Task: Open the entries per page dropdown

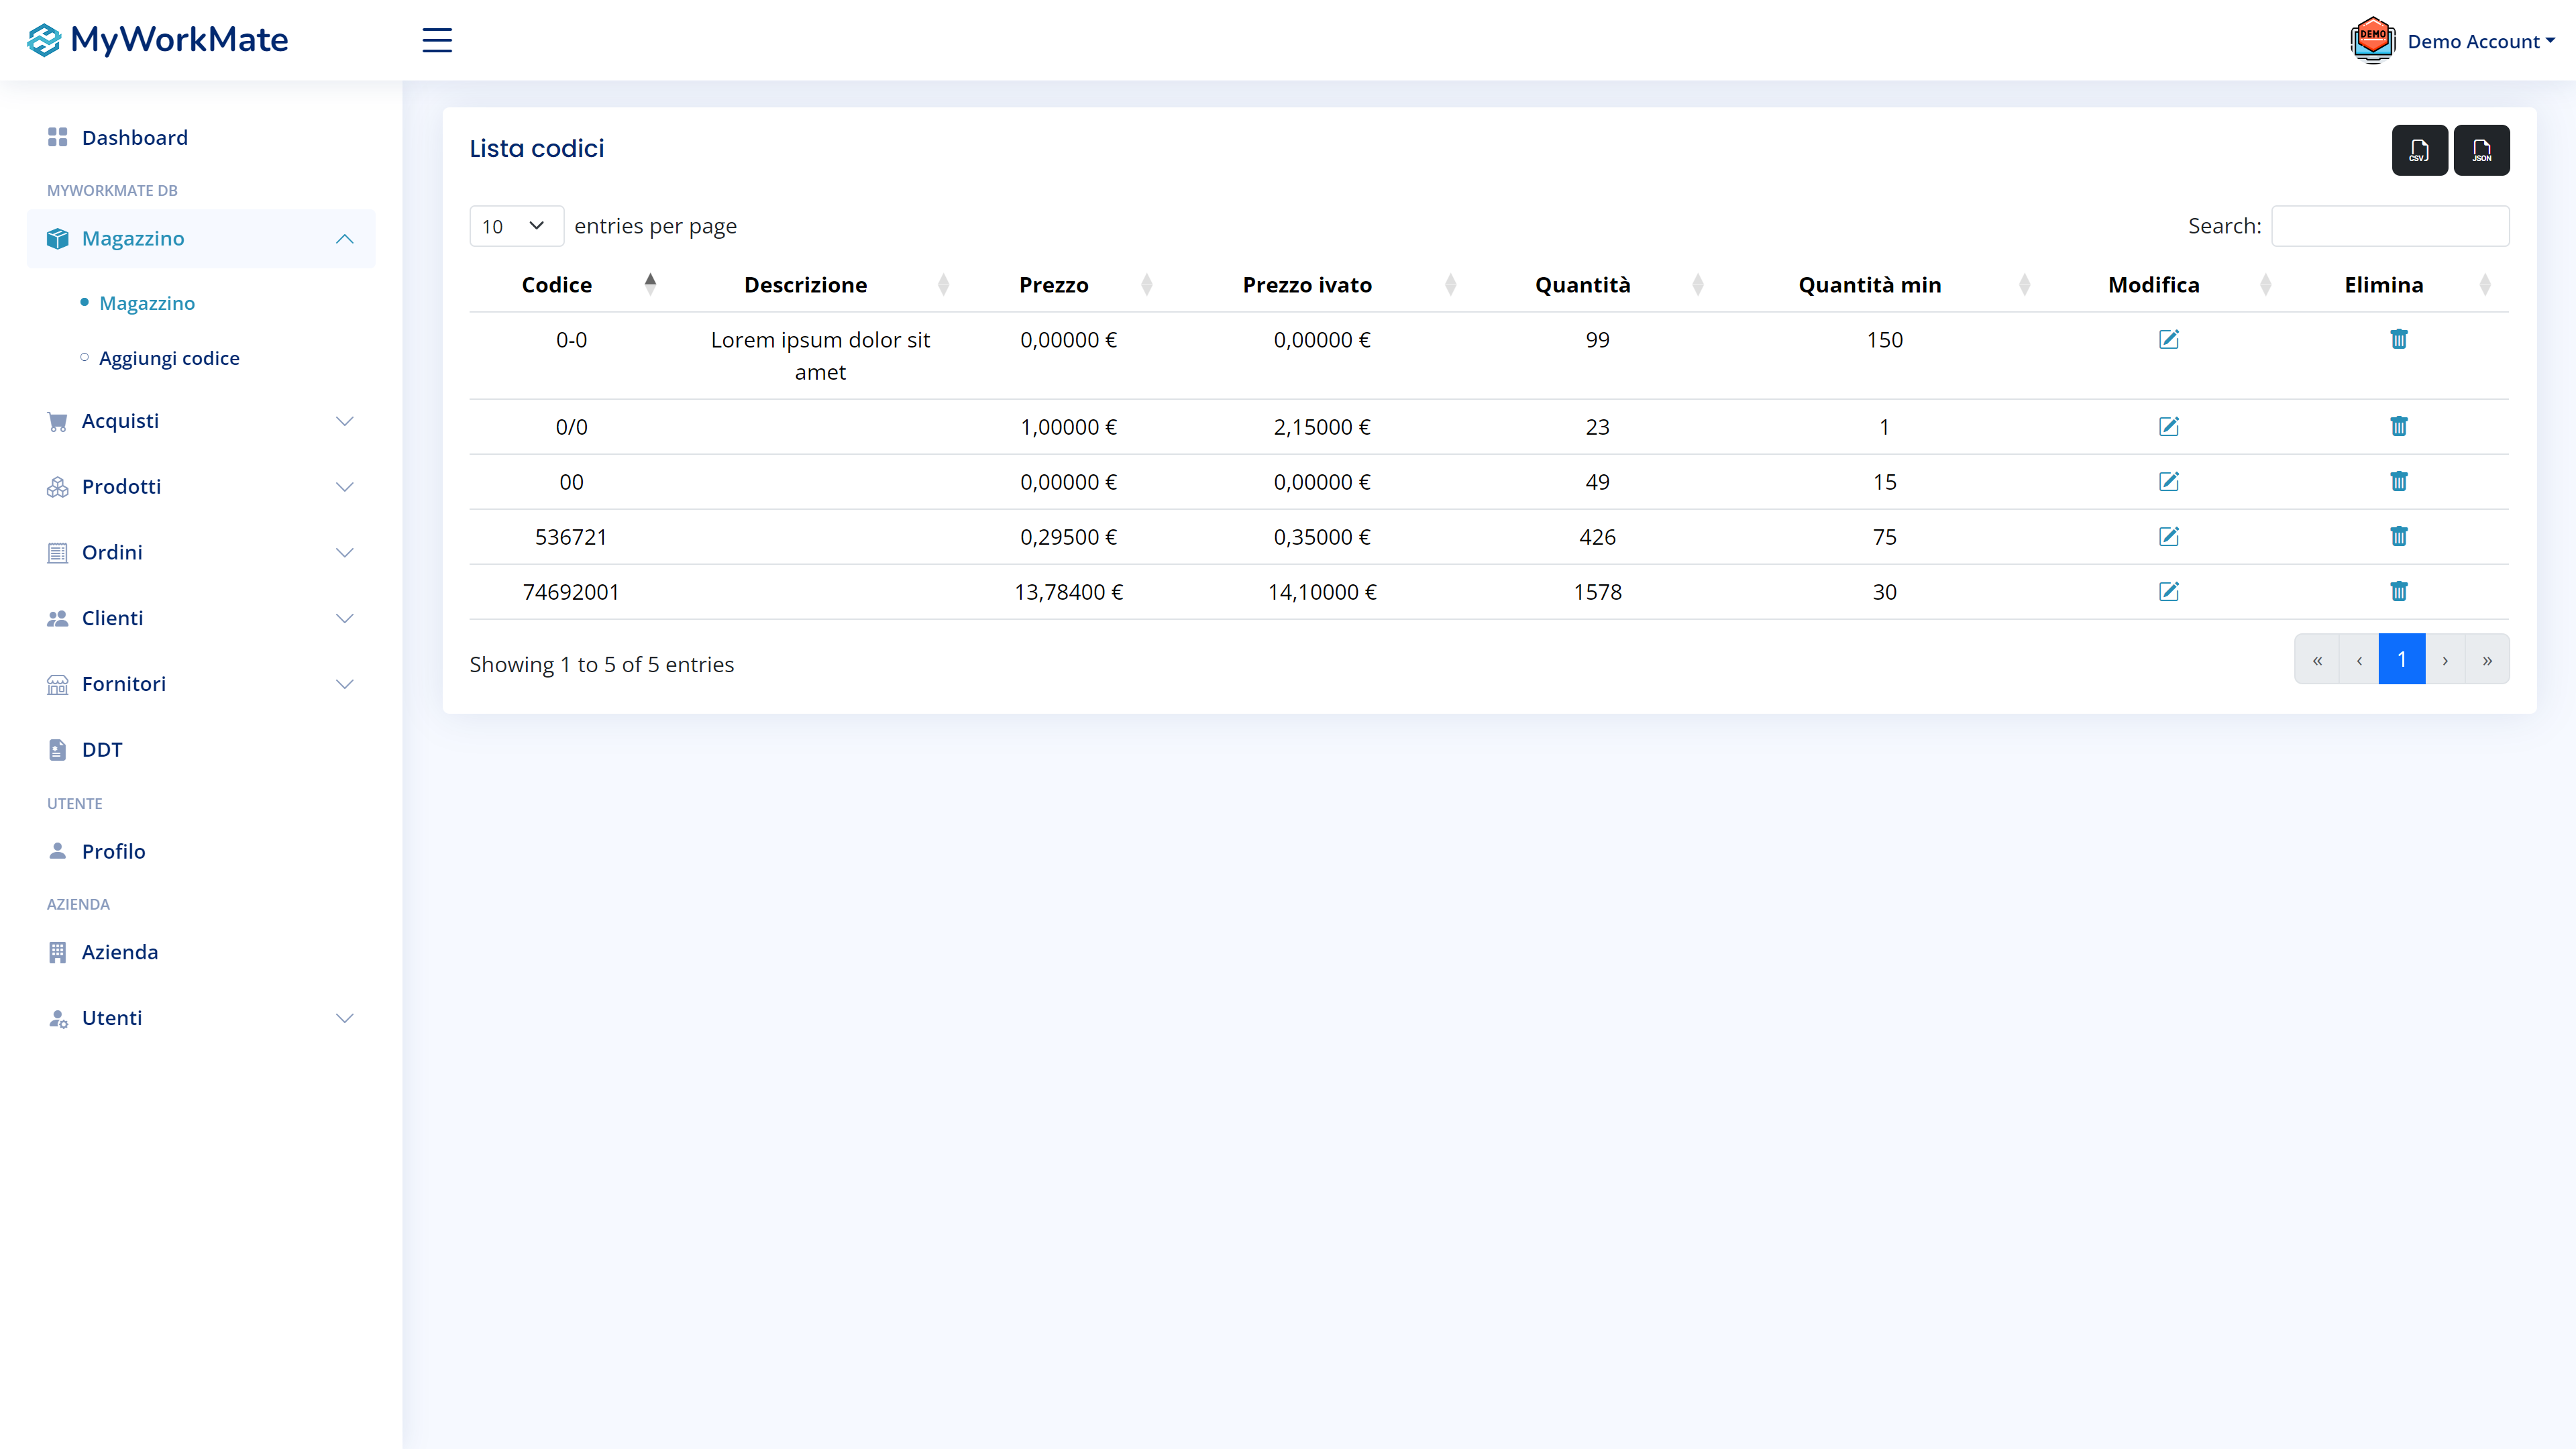Action: tap(515, 226)
